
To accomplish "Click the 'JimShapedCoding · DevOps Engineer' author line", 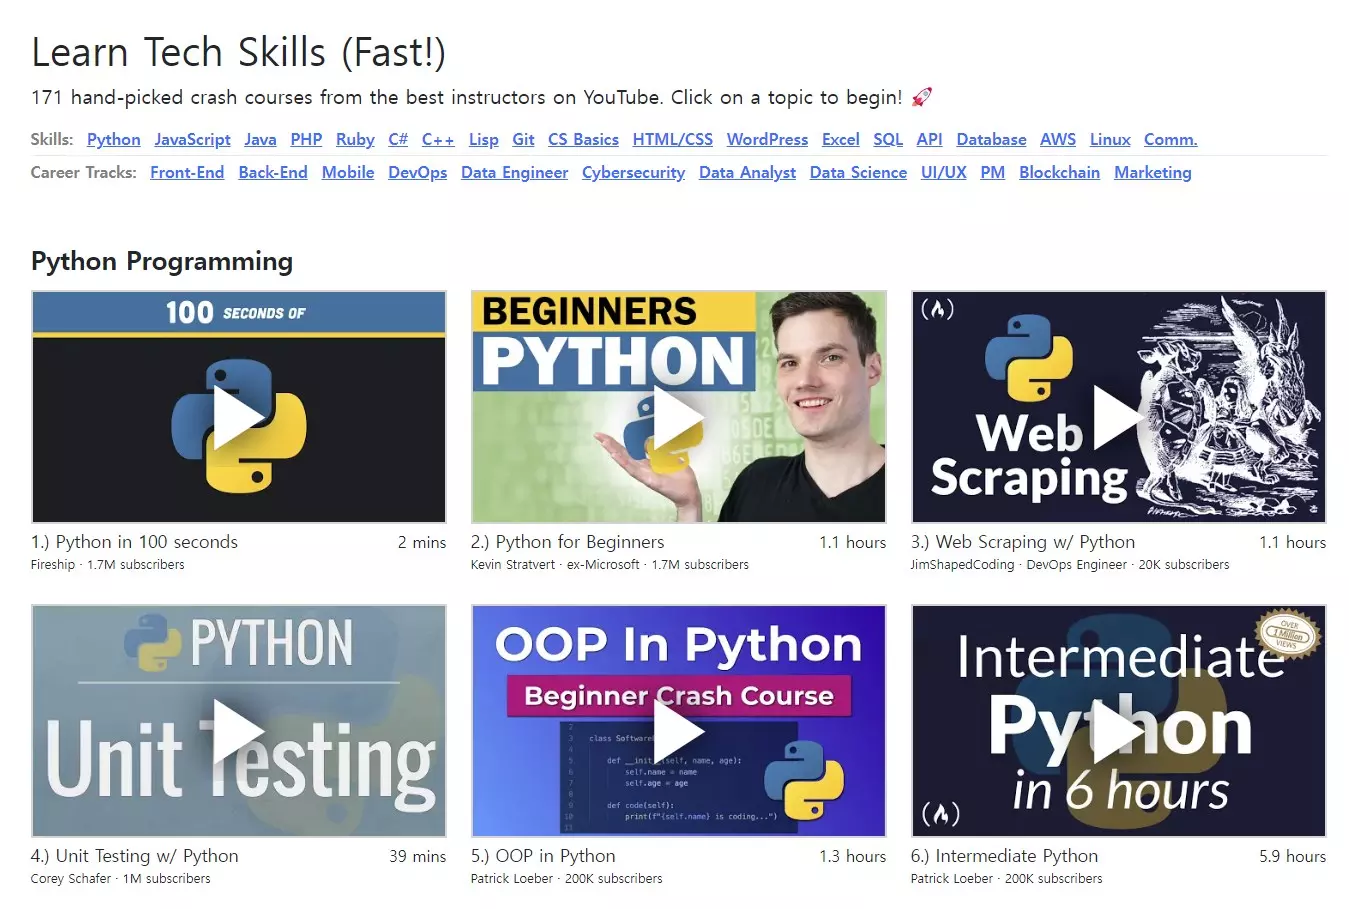I will tap(1070, 565).
